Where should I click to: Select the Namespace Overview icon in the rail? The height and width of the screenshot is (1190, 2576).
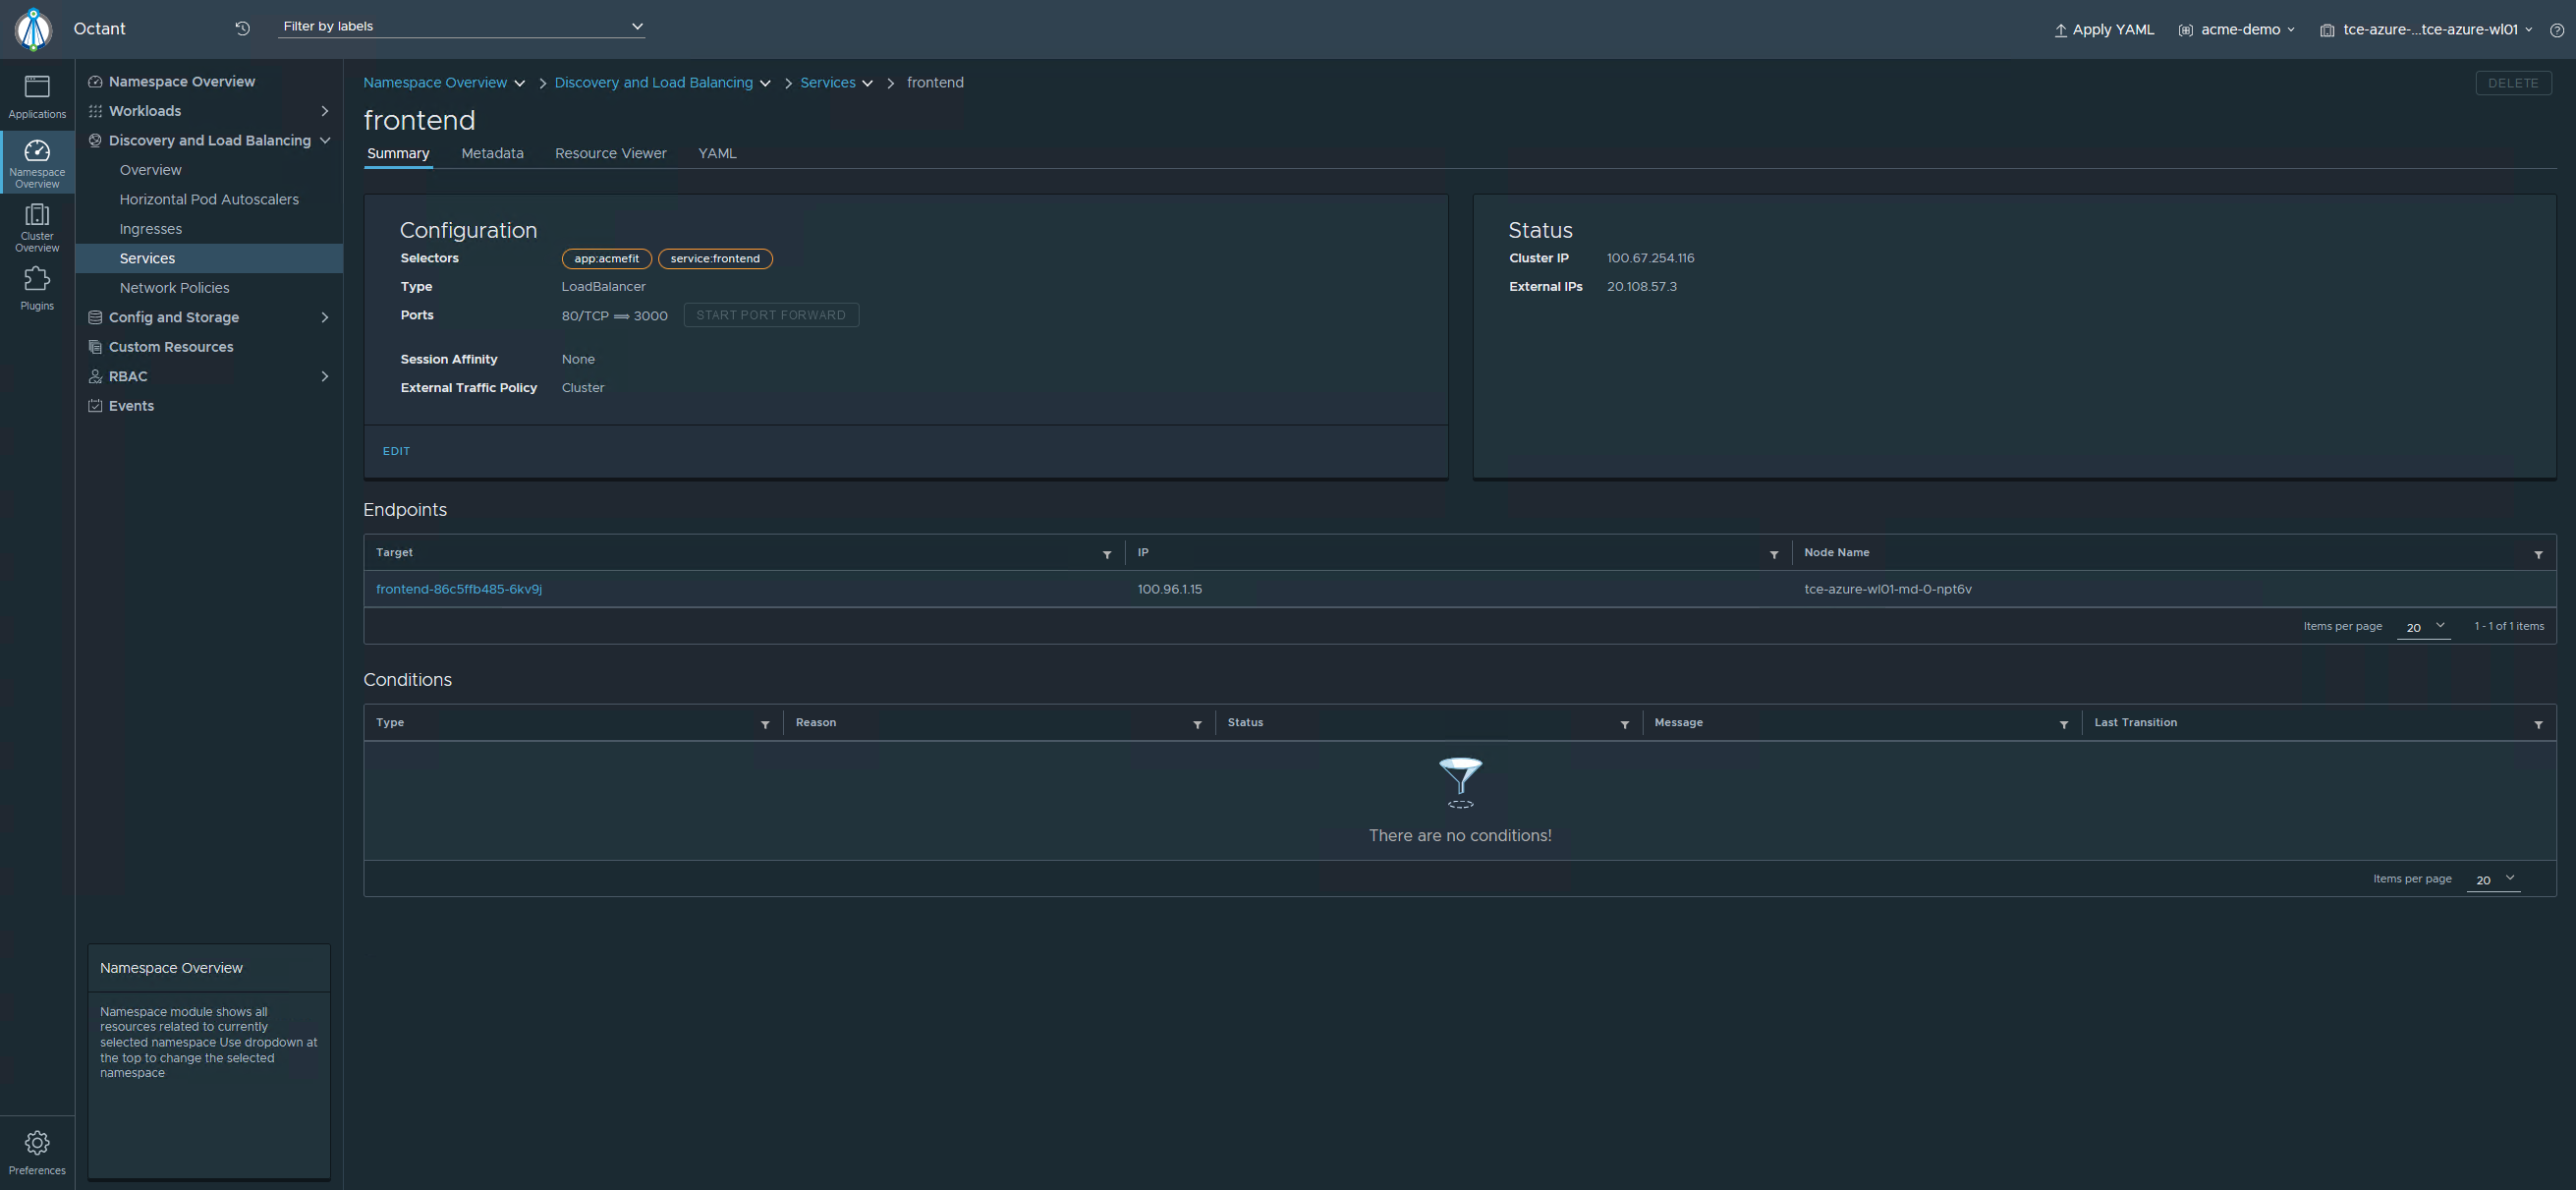[37, 160]
